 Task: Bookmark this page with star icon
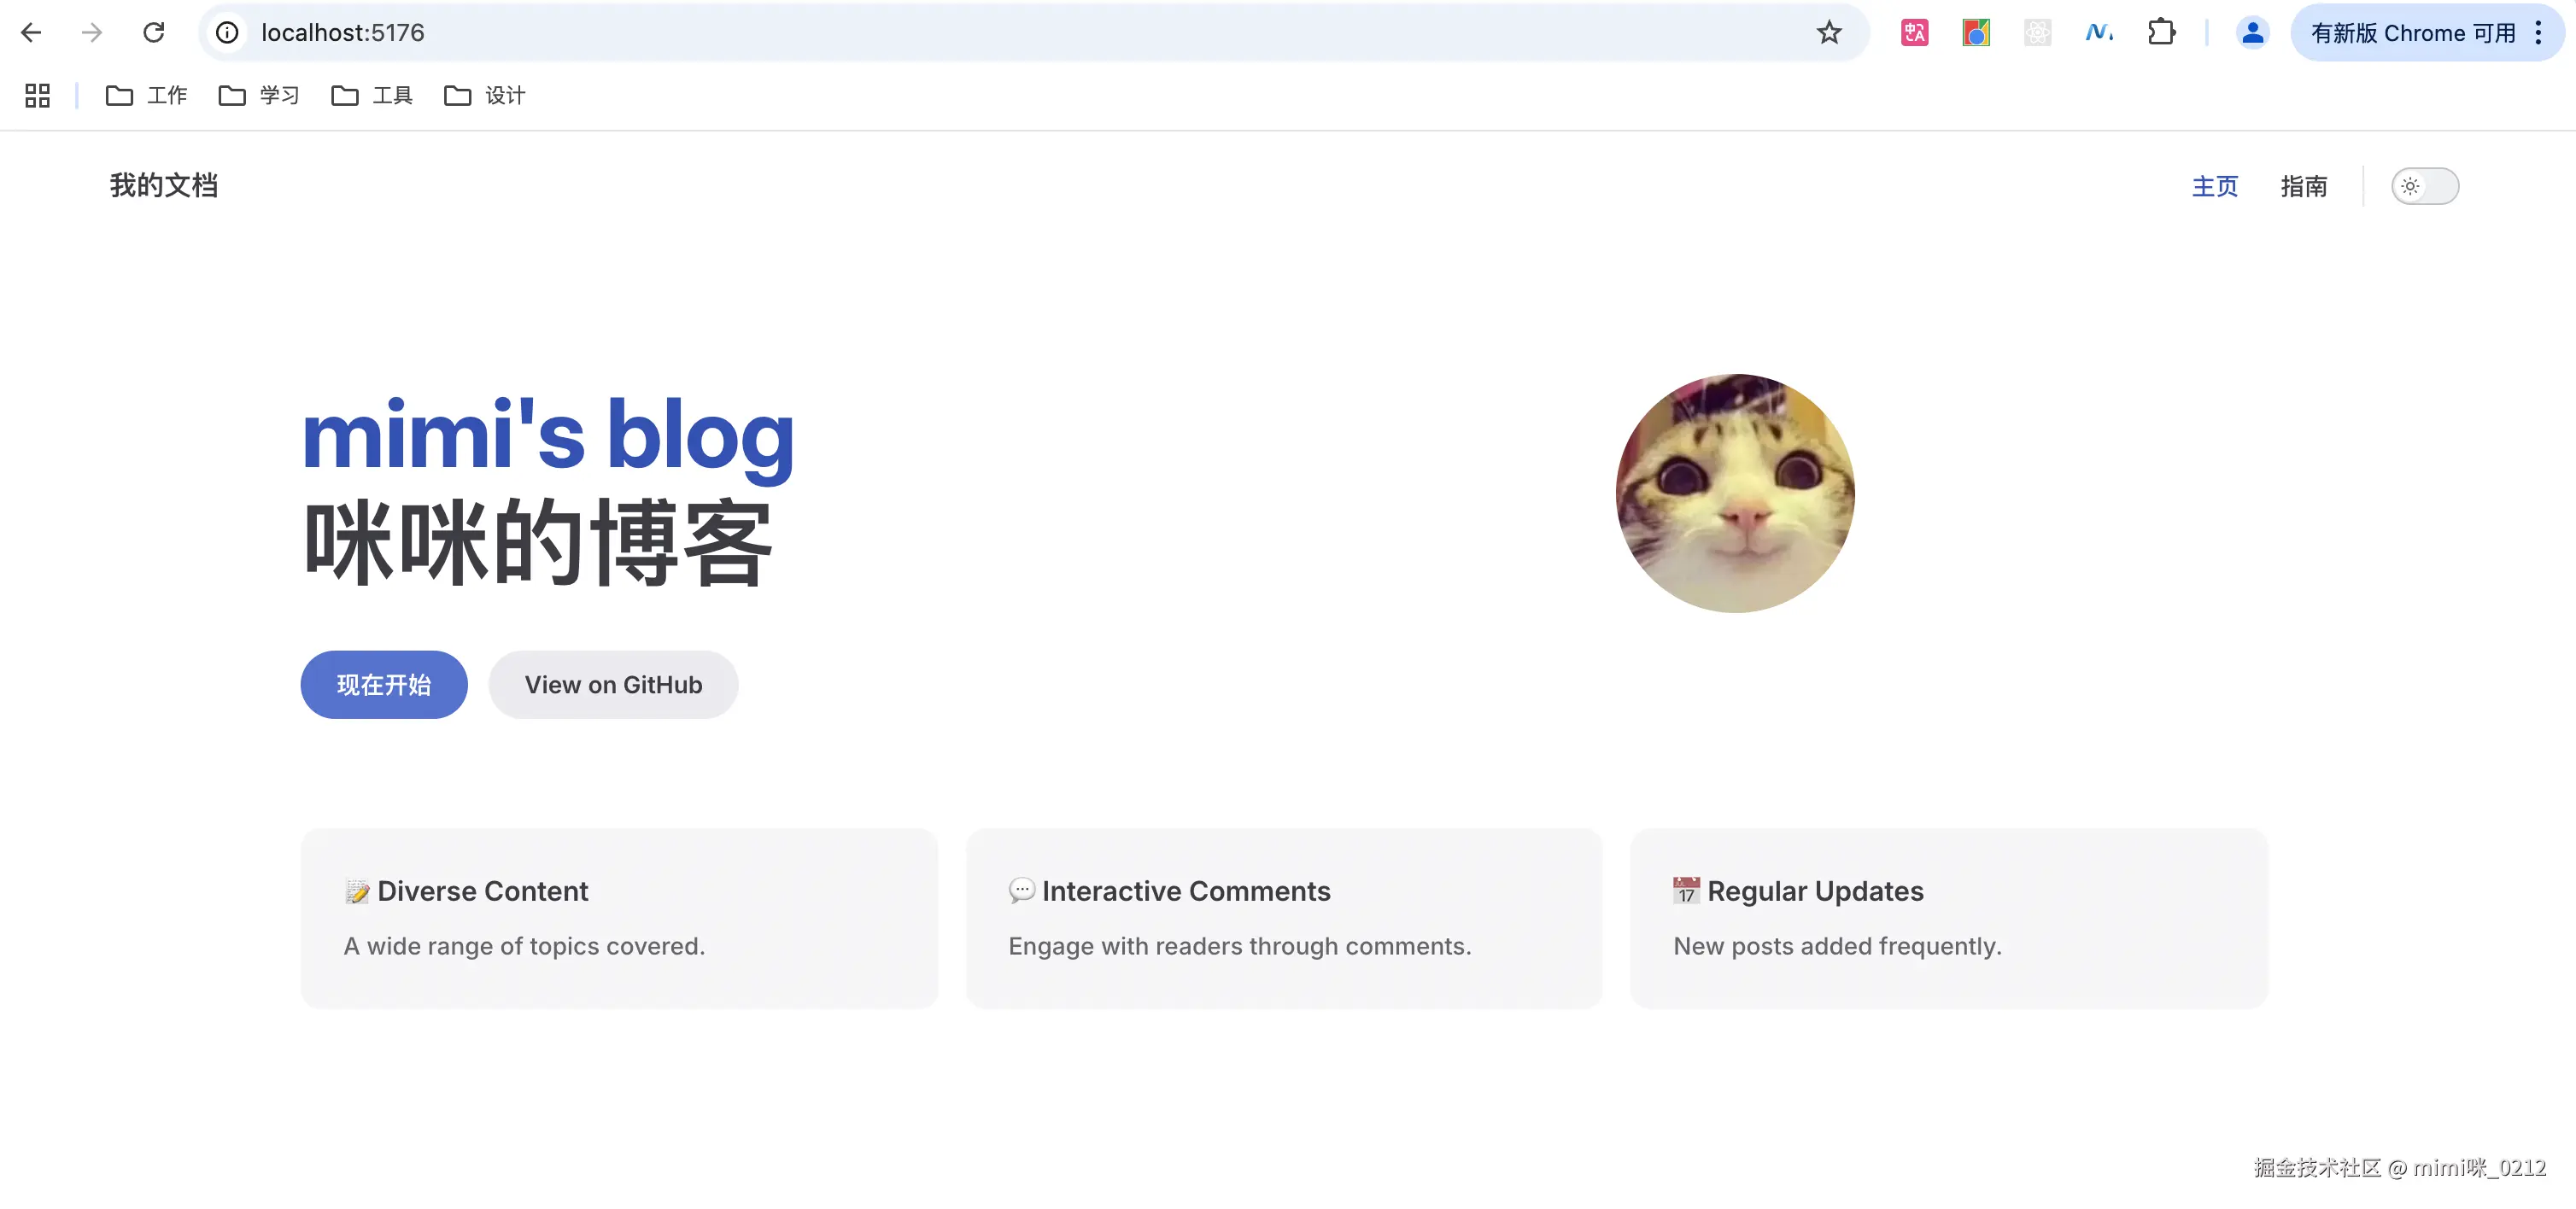point(1828,33)
